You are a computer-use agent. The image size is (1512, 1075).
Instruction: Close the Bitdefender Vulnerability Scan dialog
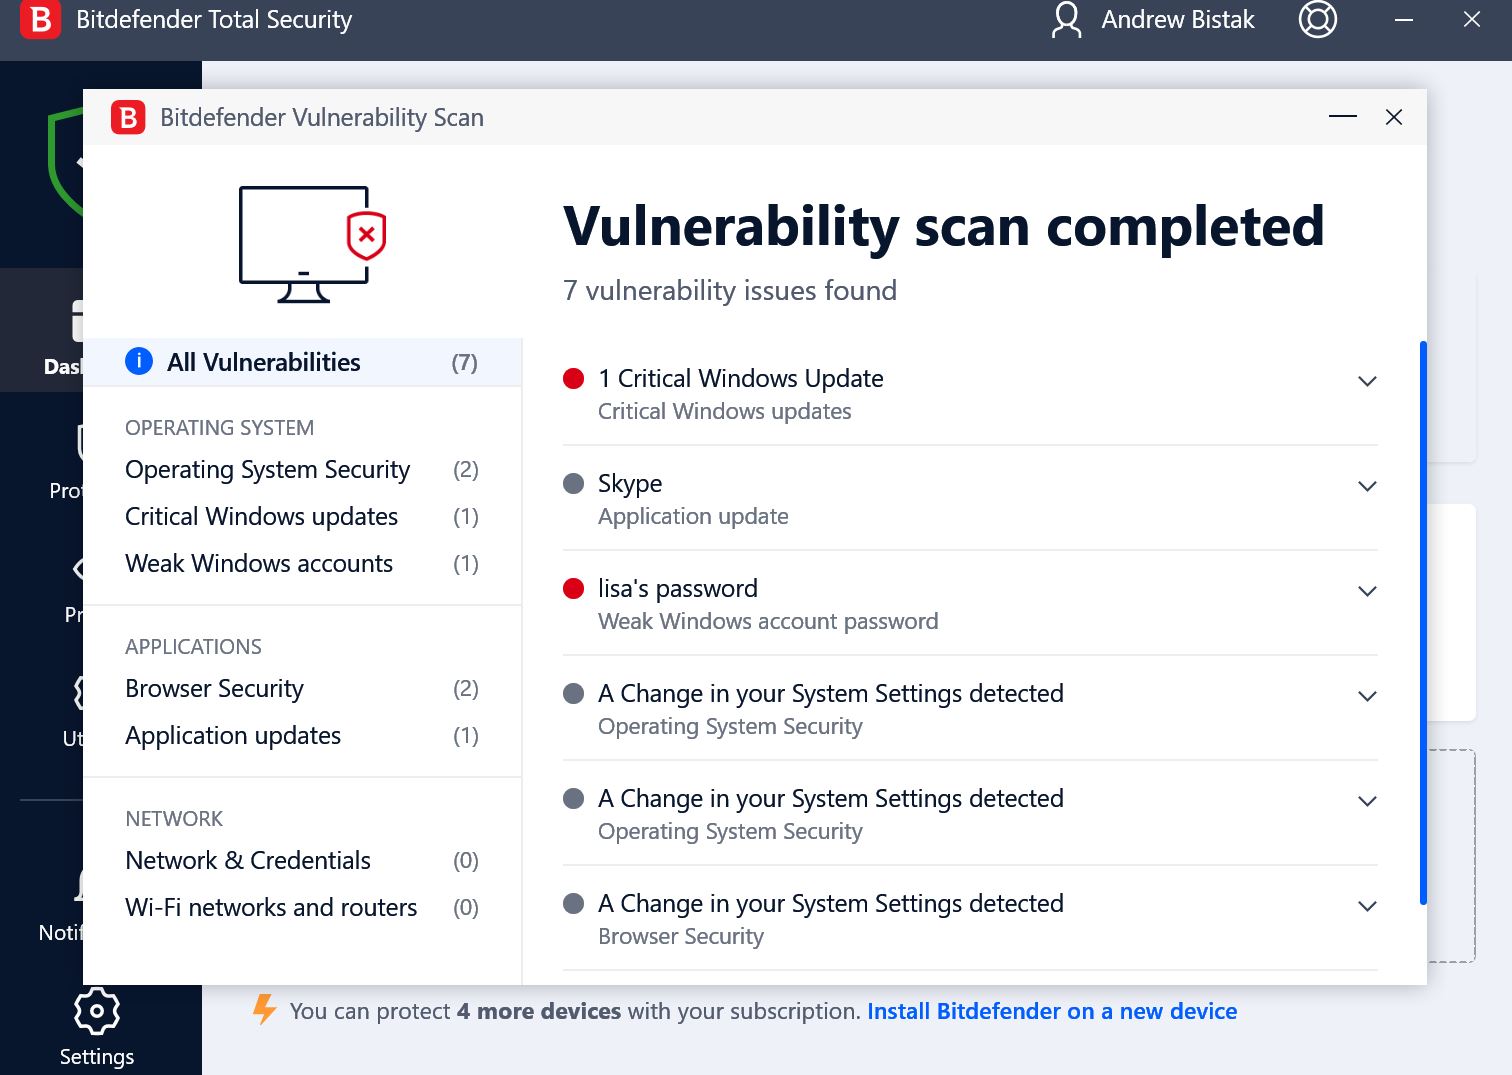click(x=1394, y=117)
